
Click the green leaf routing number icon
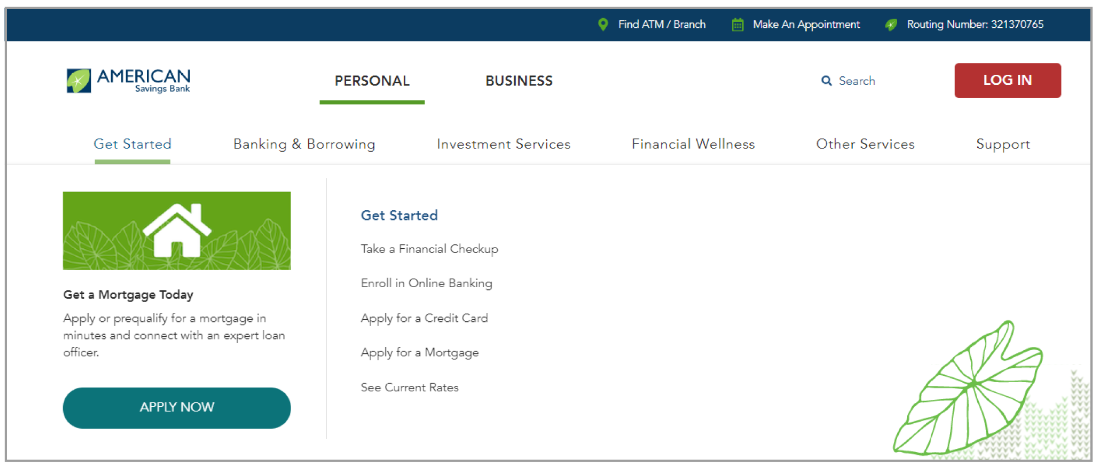click(x=891, y=24)
